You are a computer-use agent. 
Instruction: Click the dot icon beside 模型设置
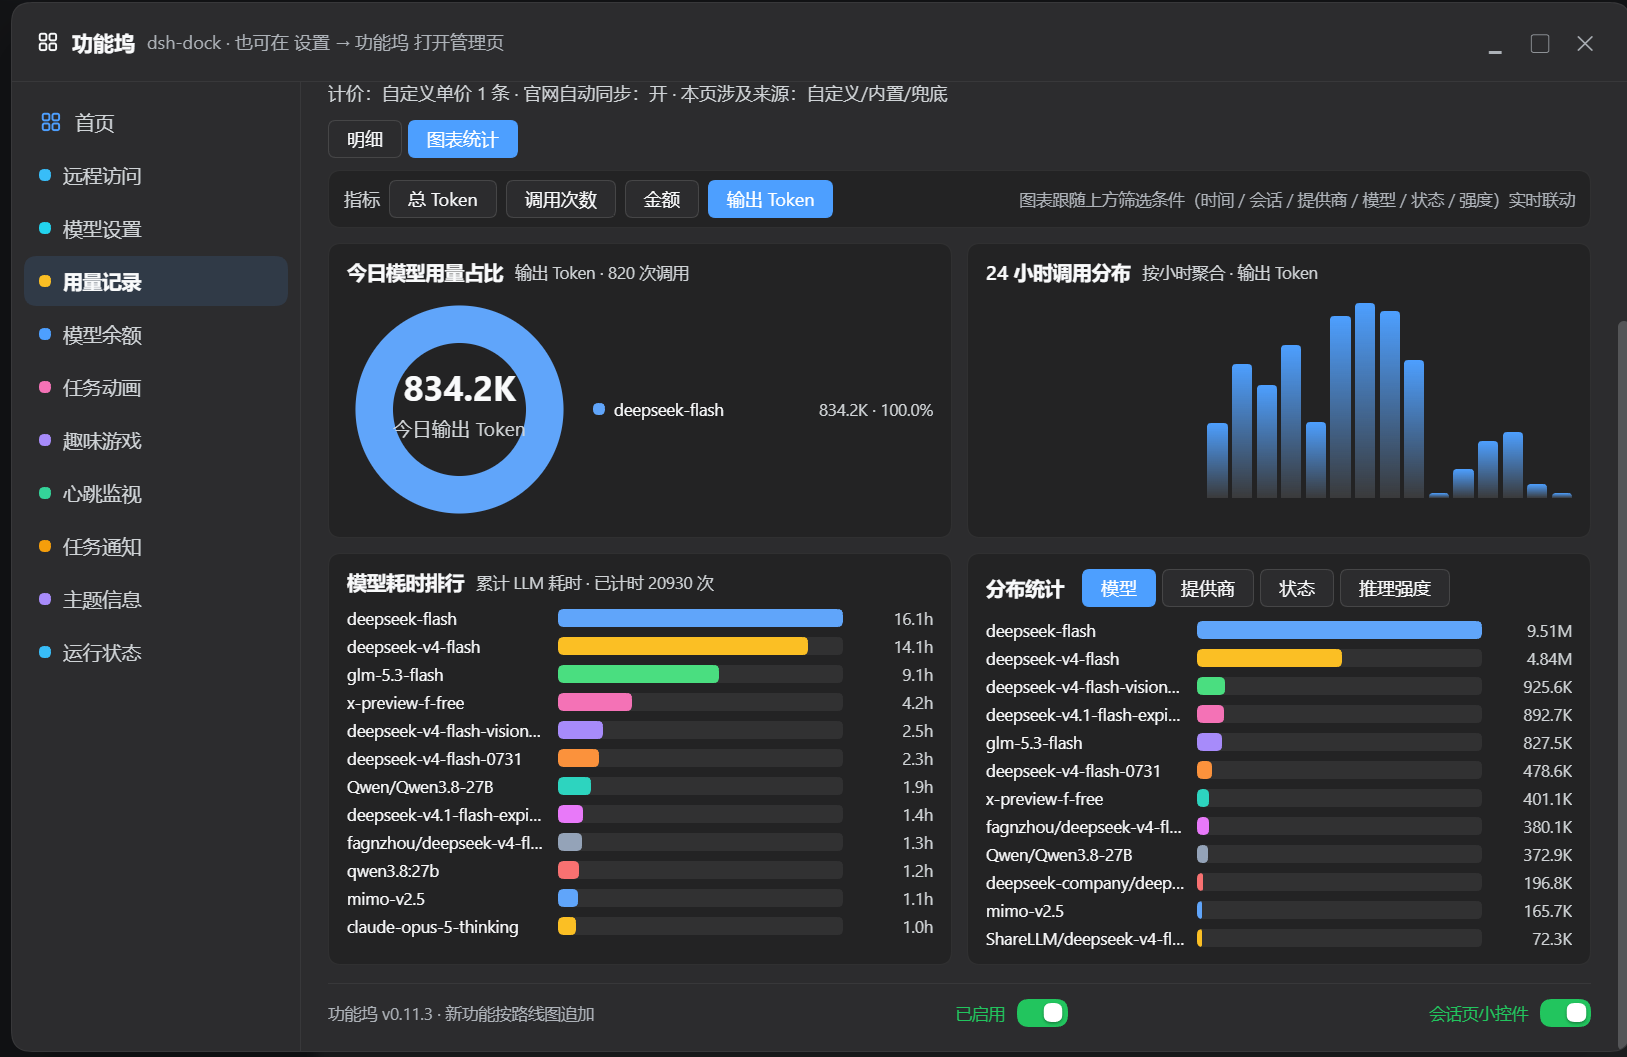click(x=45, y=228)
